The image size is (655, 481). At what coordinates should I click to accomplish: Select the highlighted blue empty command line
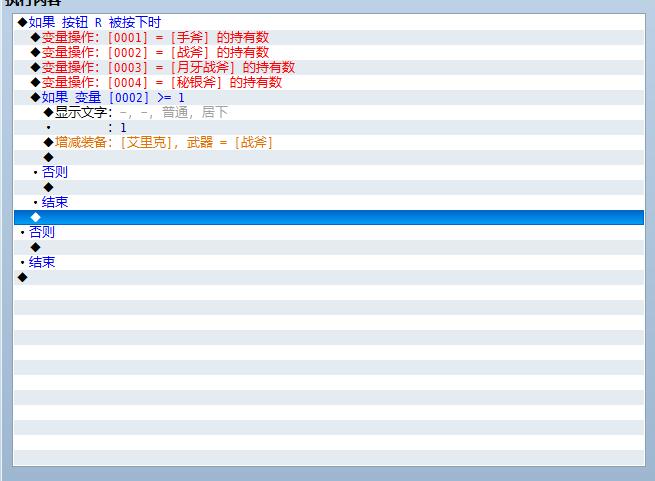coord(329,217)
